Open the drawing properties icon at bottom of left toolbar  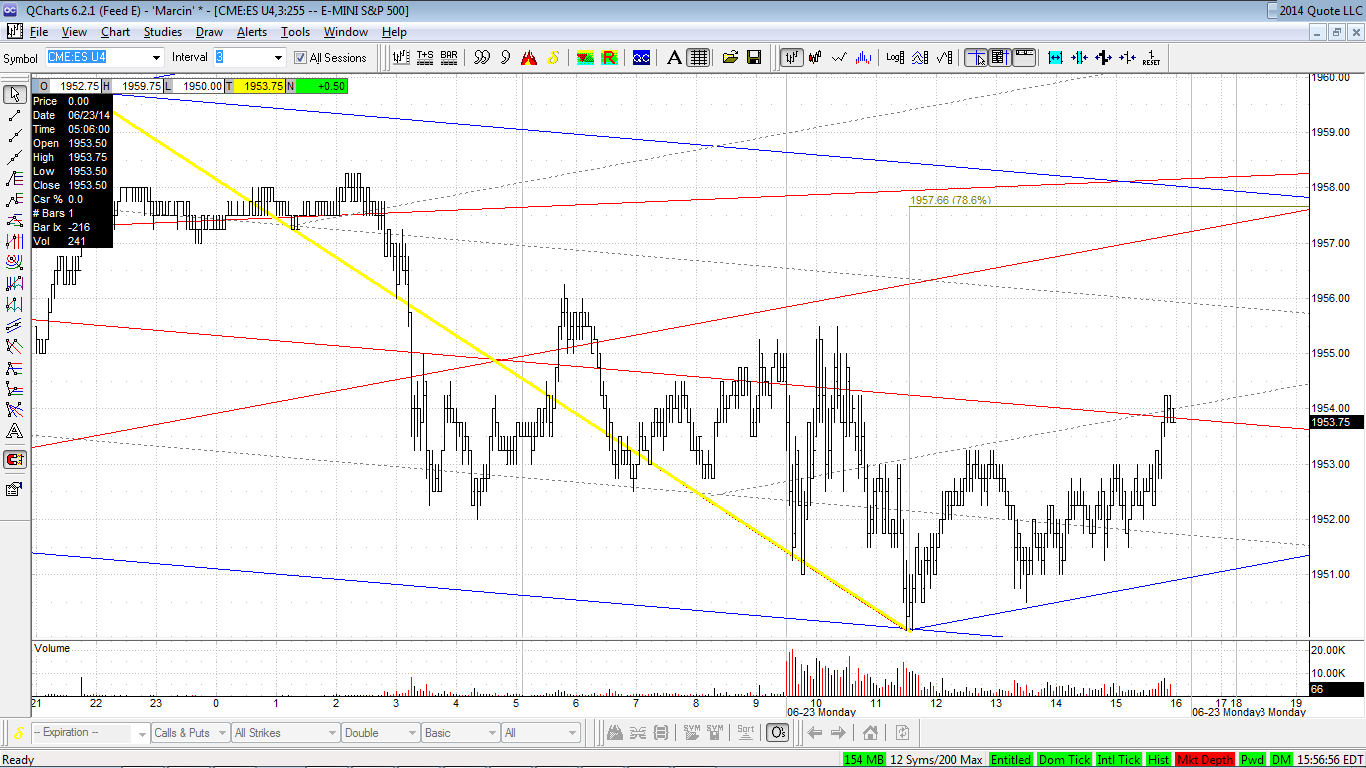pos(15,489)
